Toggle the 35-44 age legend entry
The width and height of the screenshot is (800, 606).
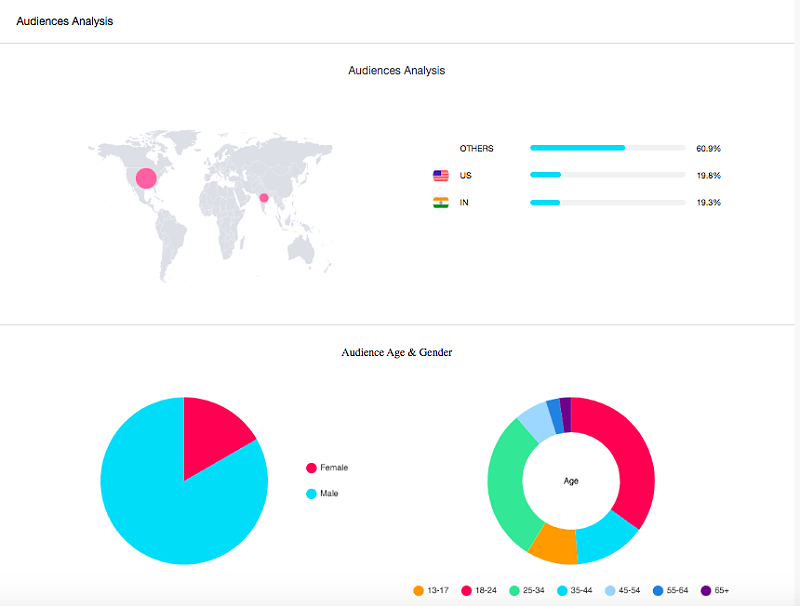pyautogui.click(x=575, y=591)
